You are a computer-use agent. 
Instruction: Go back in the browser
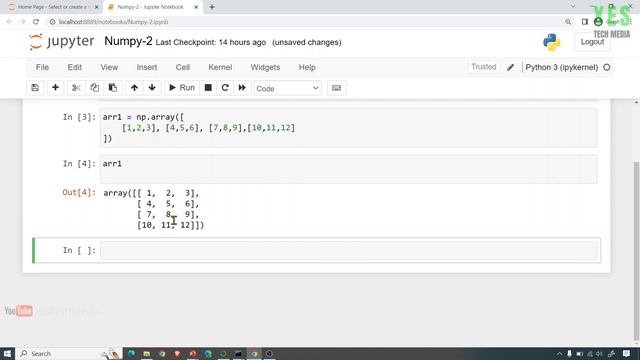click(x=9, y=22)
